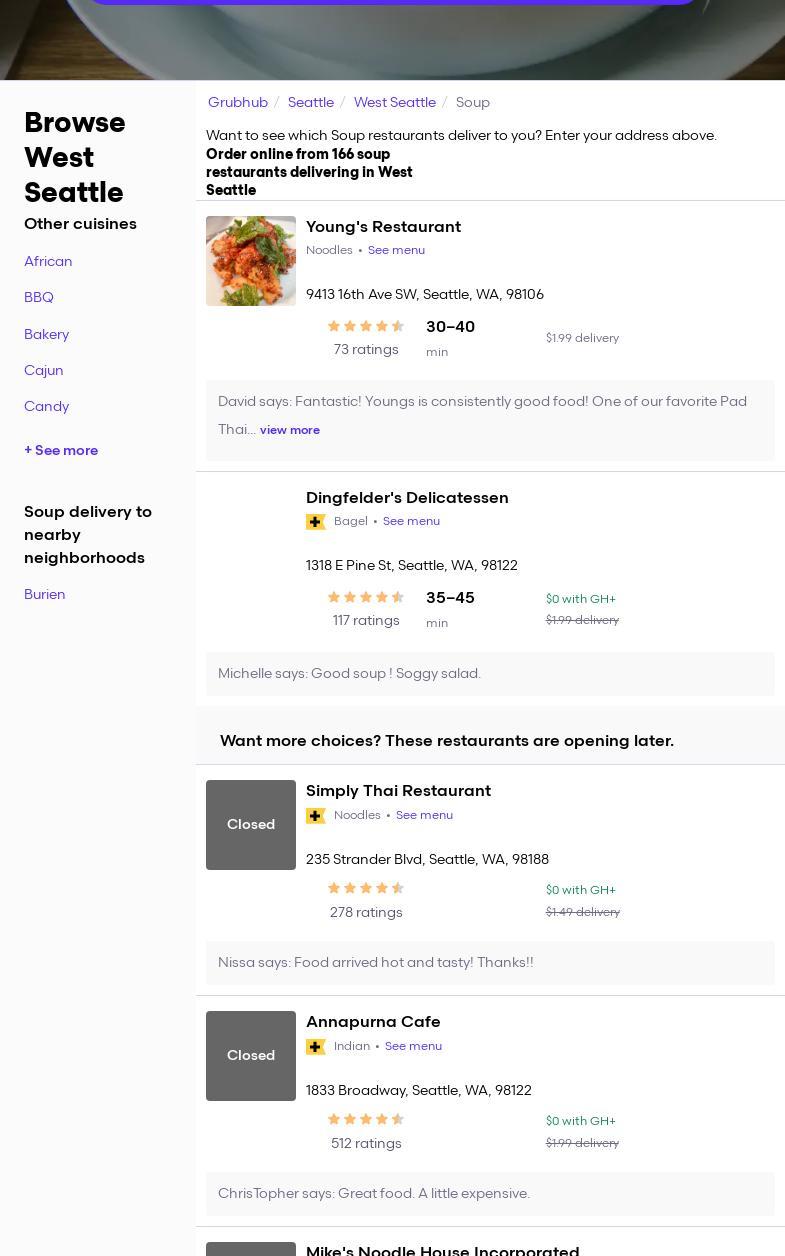
Task: Click star rating of Dingfelder's Delicatessen
Action: [x=366, y=597]
